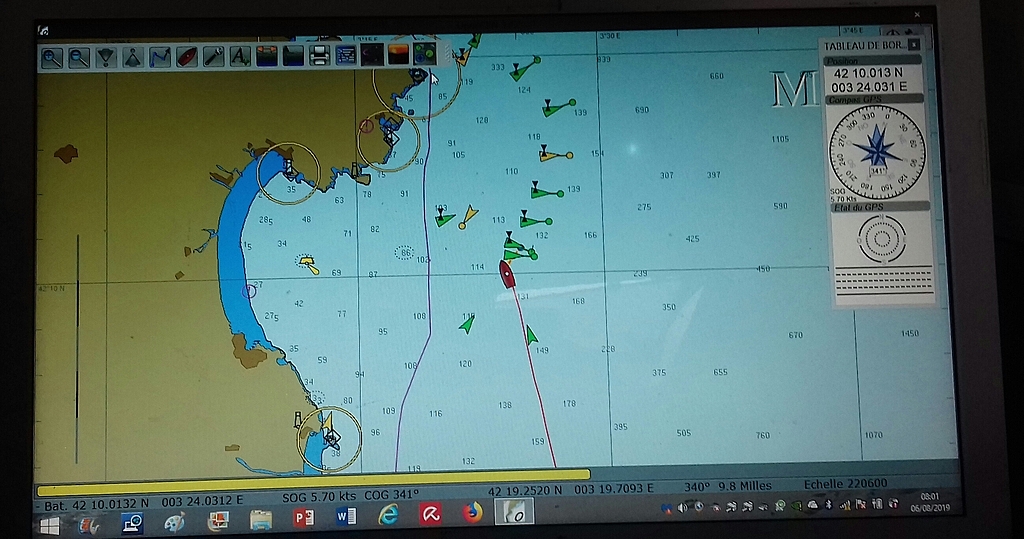1024x539 pixels.
Task: Click Echelle 220600 scale readout
Action: (x=845, y=484)
